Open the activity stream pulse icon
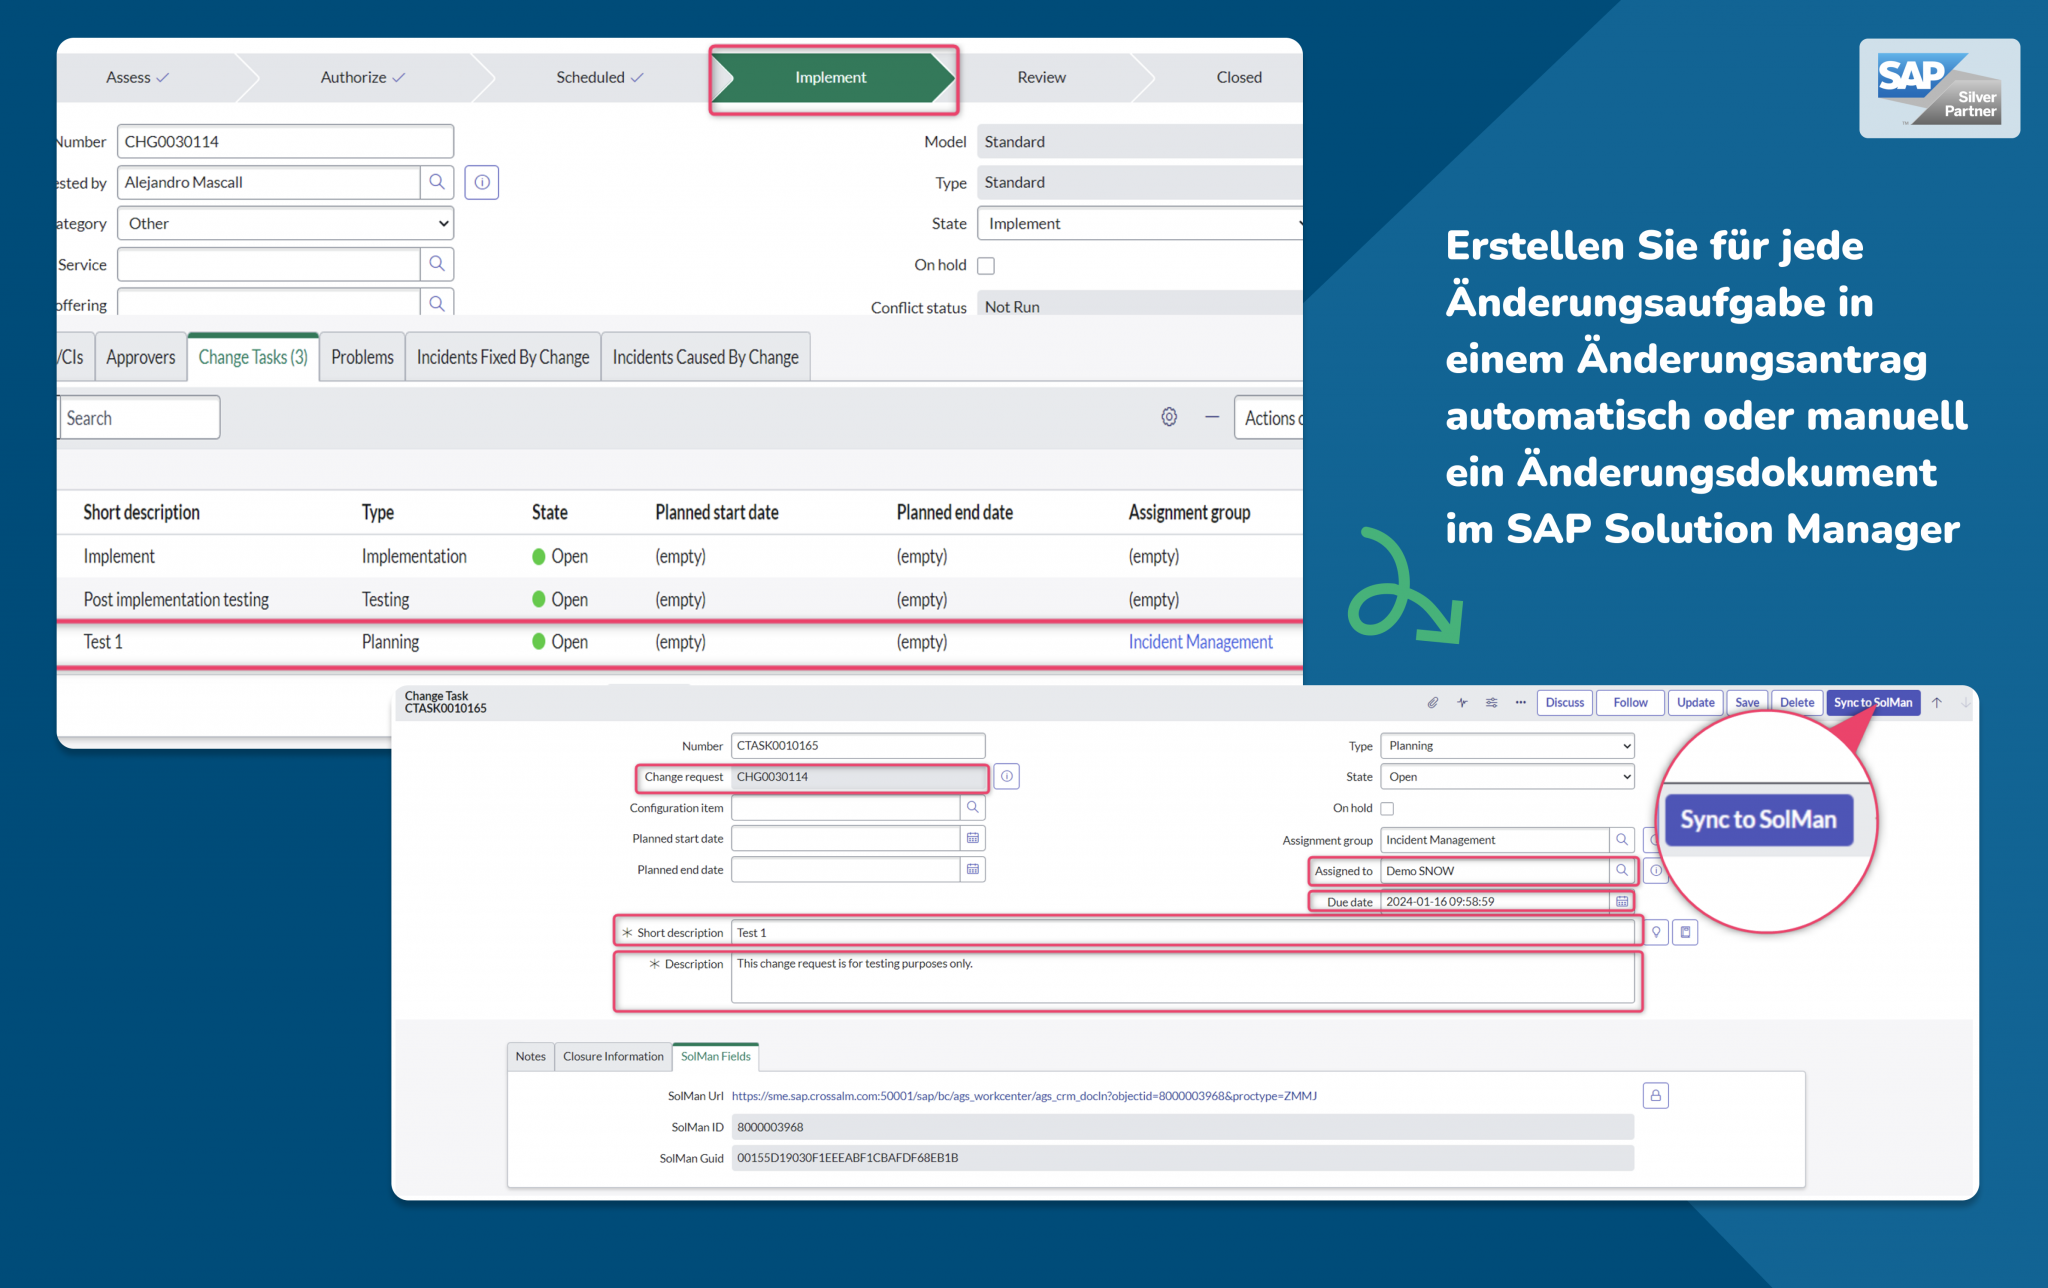The image size is (2048, 1288). (1462, 702)
